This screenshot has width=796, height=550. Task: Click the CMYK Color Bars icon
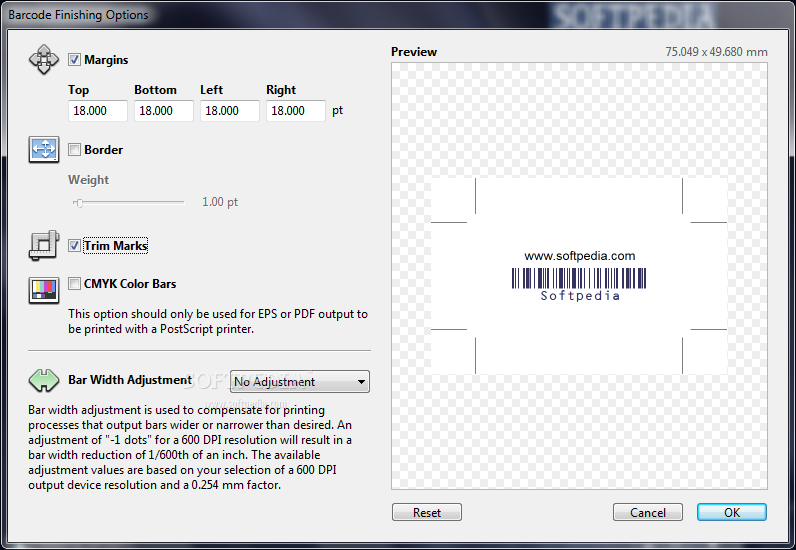click(x=44, y=290)
